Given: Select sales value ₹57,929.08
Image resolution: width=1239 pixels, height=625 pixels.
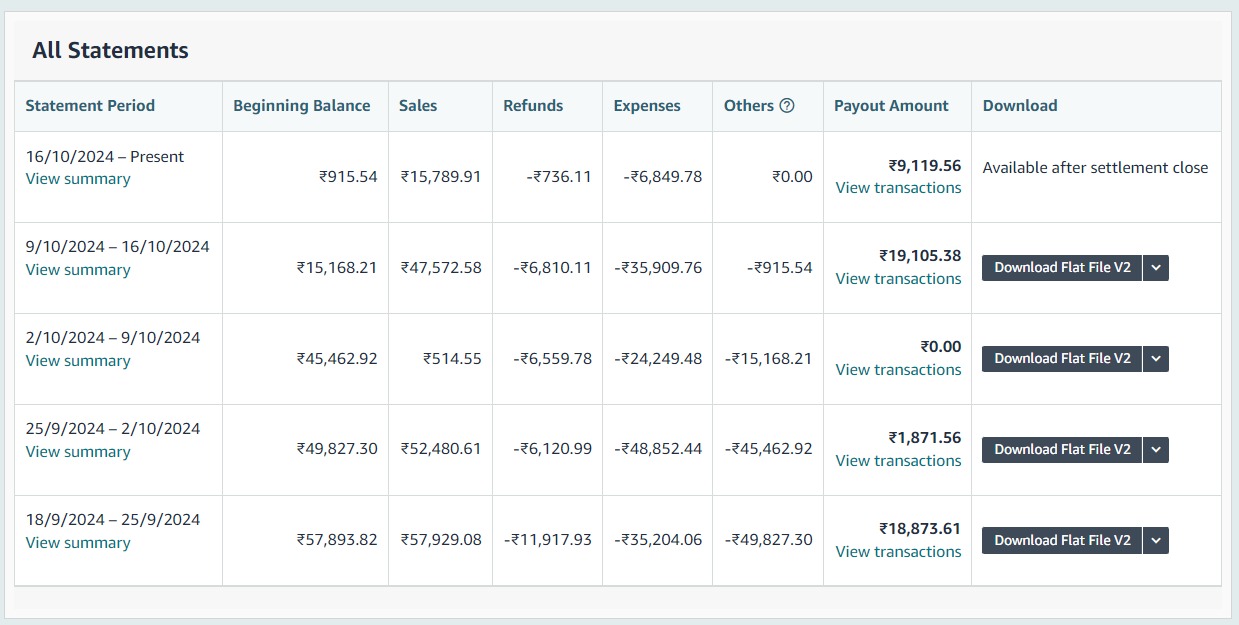Looking at the screenshot, I should [x=441, y=540].
